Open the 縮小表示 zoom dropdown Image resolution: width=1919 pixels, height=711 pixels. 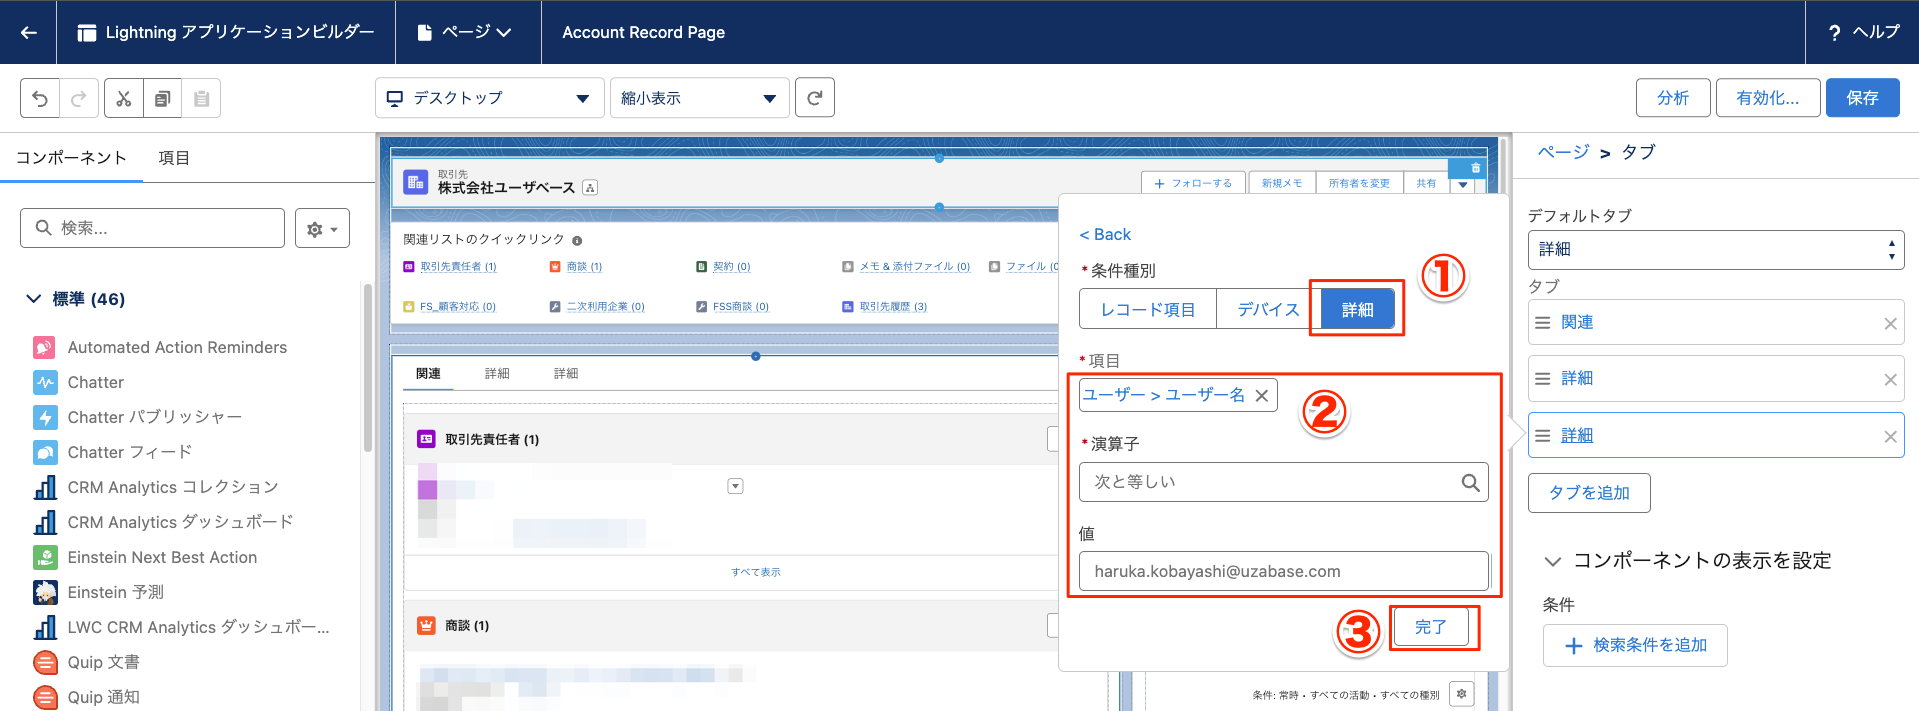click(x=699, y=98)
